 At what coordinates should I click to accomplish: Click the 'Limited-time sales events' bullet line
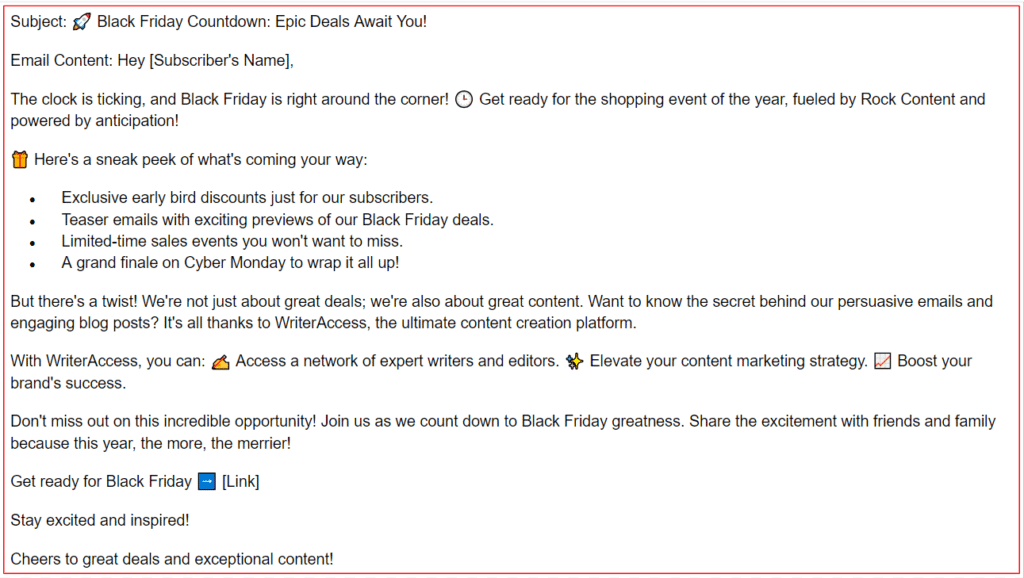[x=231, y=241]
